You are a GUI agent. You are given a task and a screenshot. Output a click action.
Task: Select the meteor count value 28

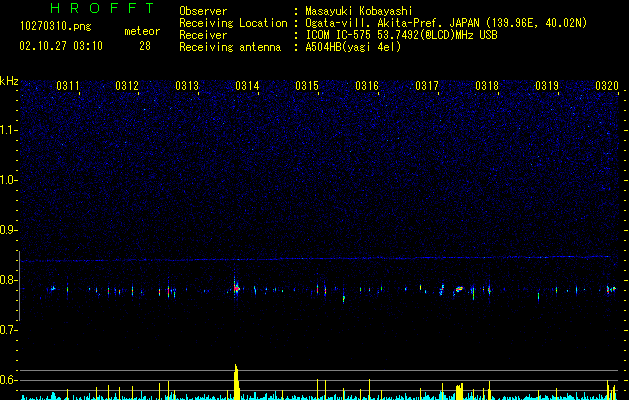[145, 46]
